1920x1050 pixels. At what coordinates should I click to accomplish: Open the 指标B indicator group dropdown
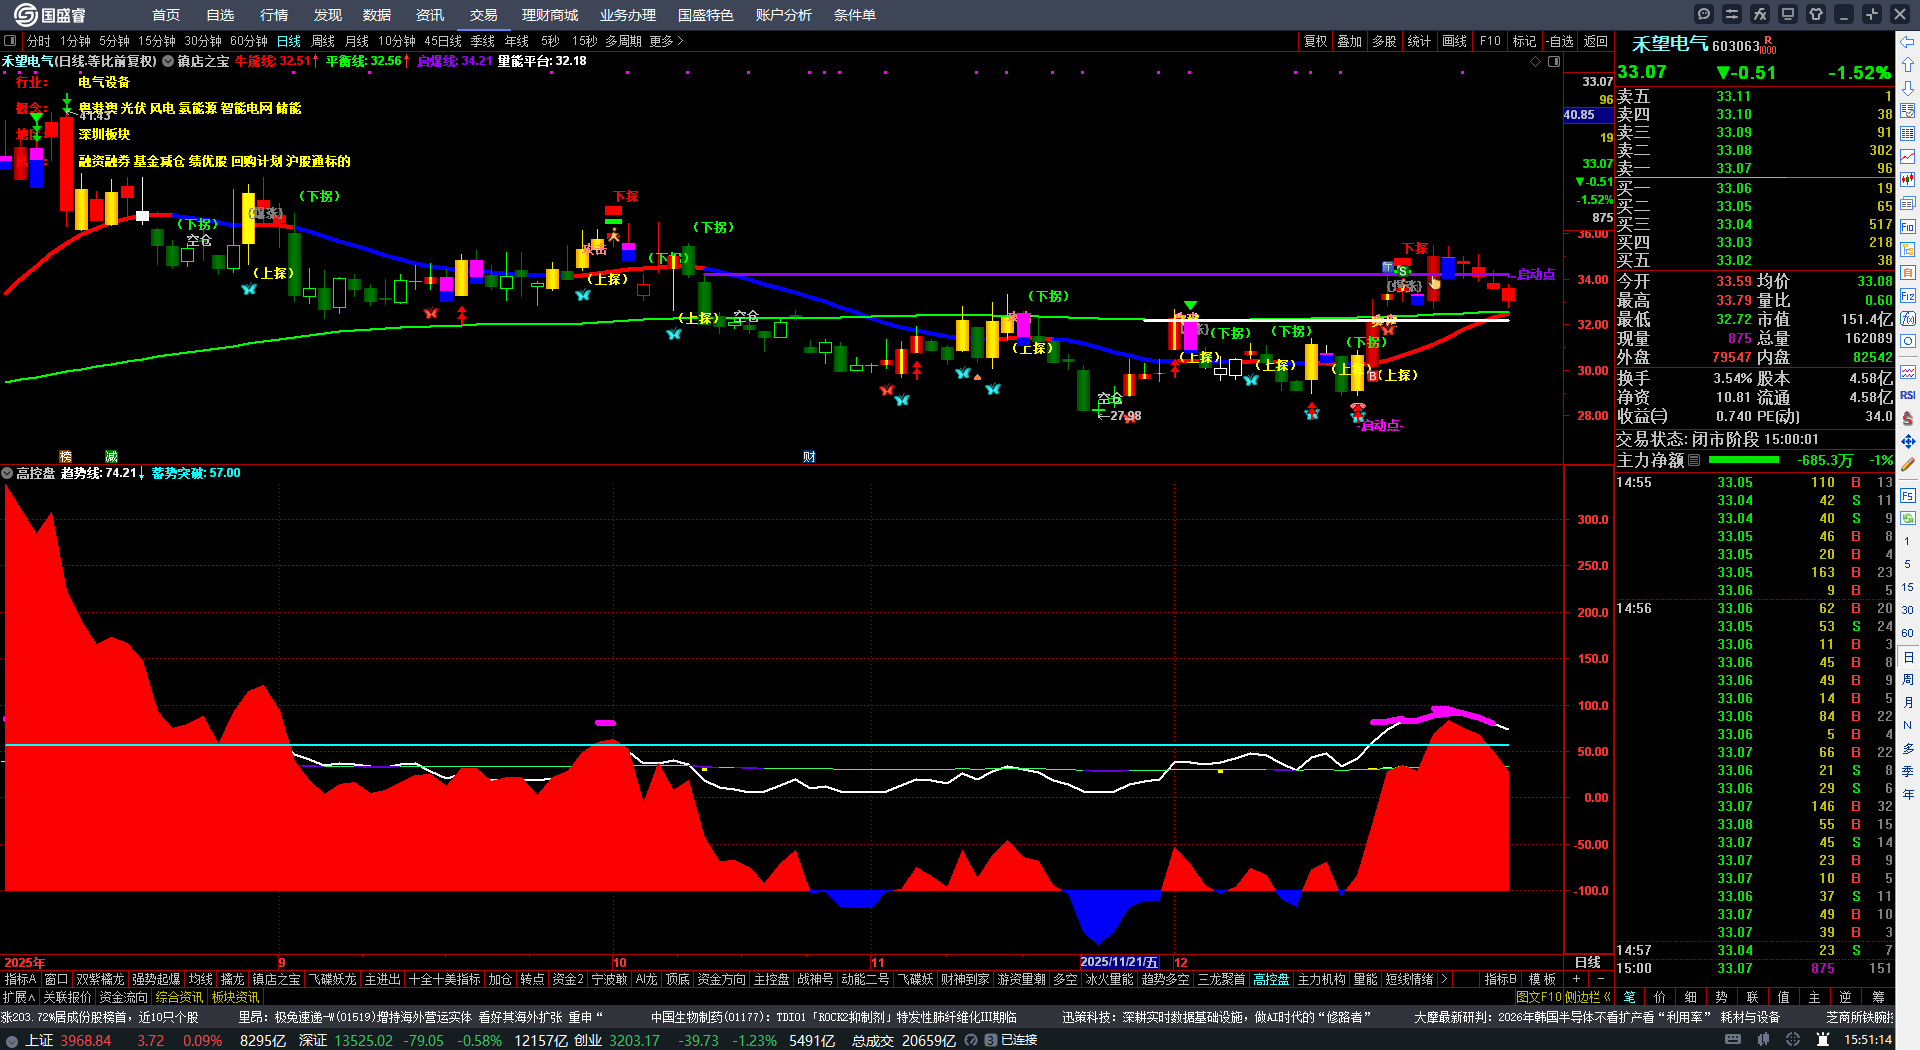[1501, 980]
